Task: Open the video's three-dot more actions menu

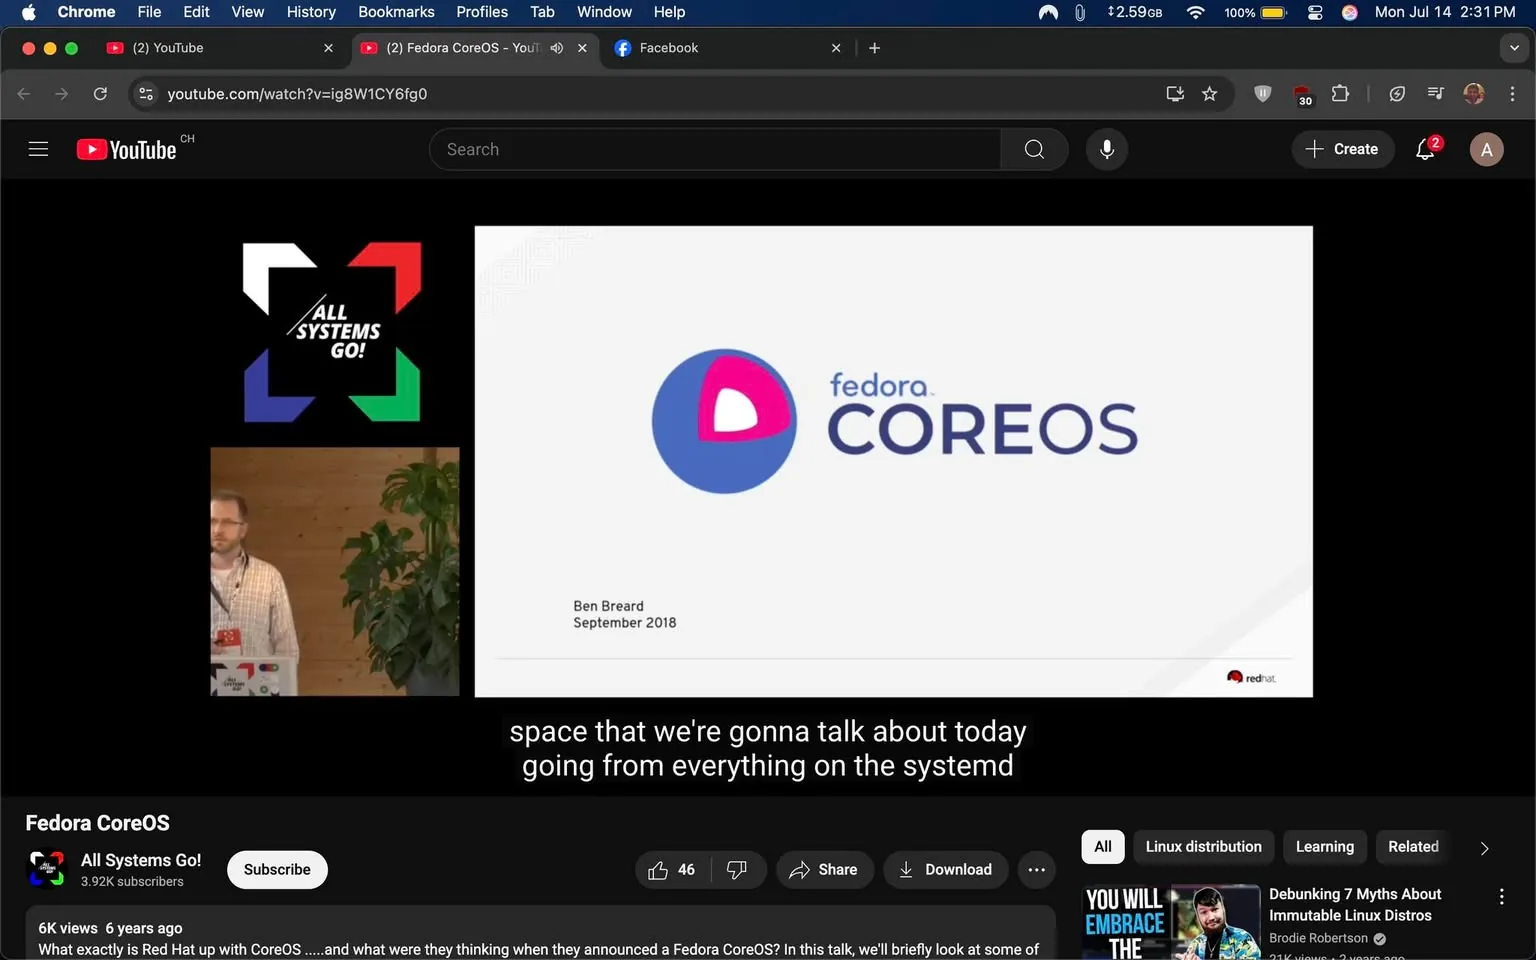Action: (x=1036, y=869)
